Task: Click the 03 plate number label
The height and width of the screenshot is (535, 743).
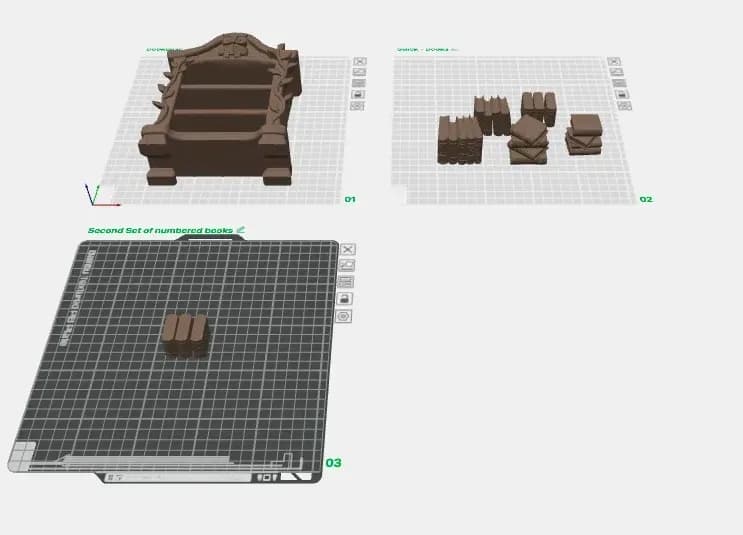Action: (x=333, y=462)
